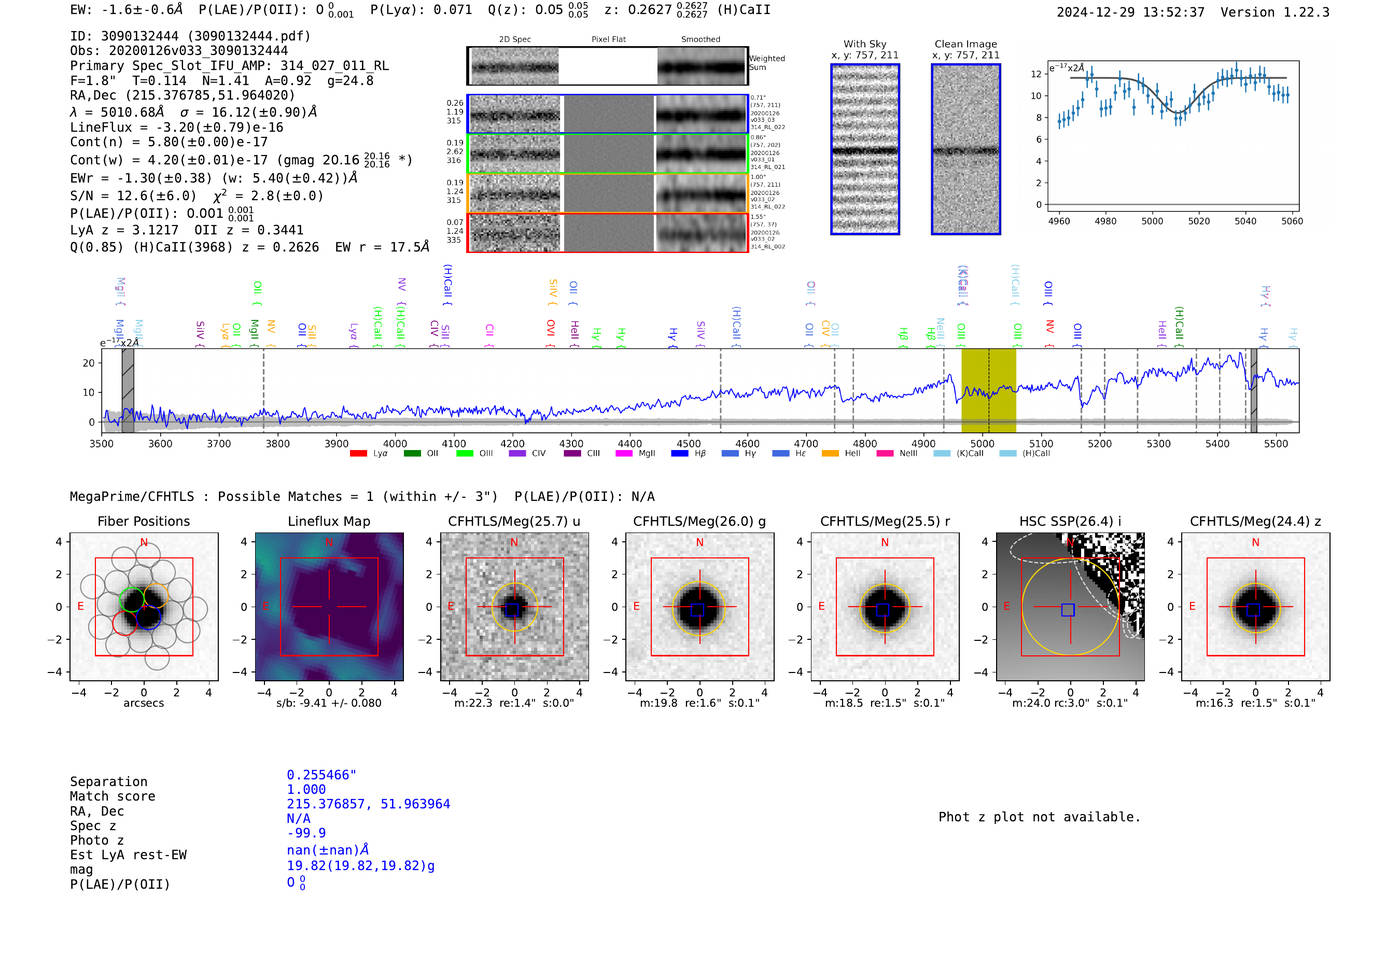Viewport: 1400px width, 953px height.
Task: Click the Weighted Sum 2D spectrum strip
Action: (607, 66)
